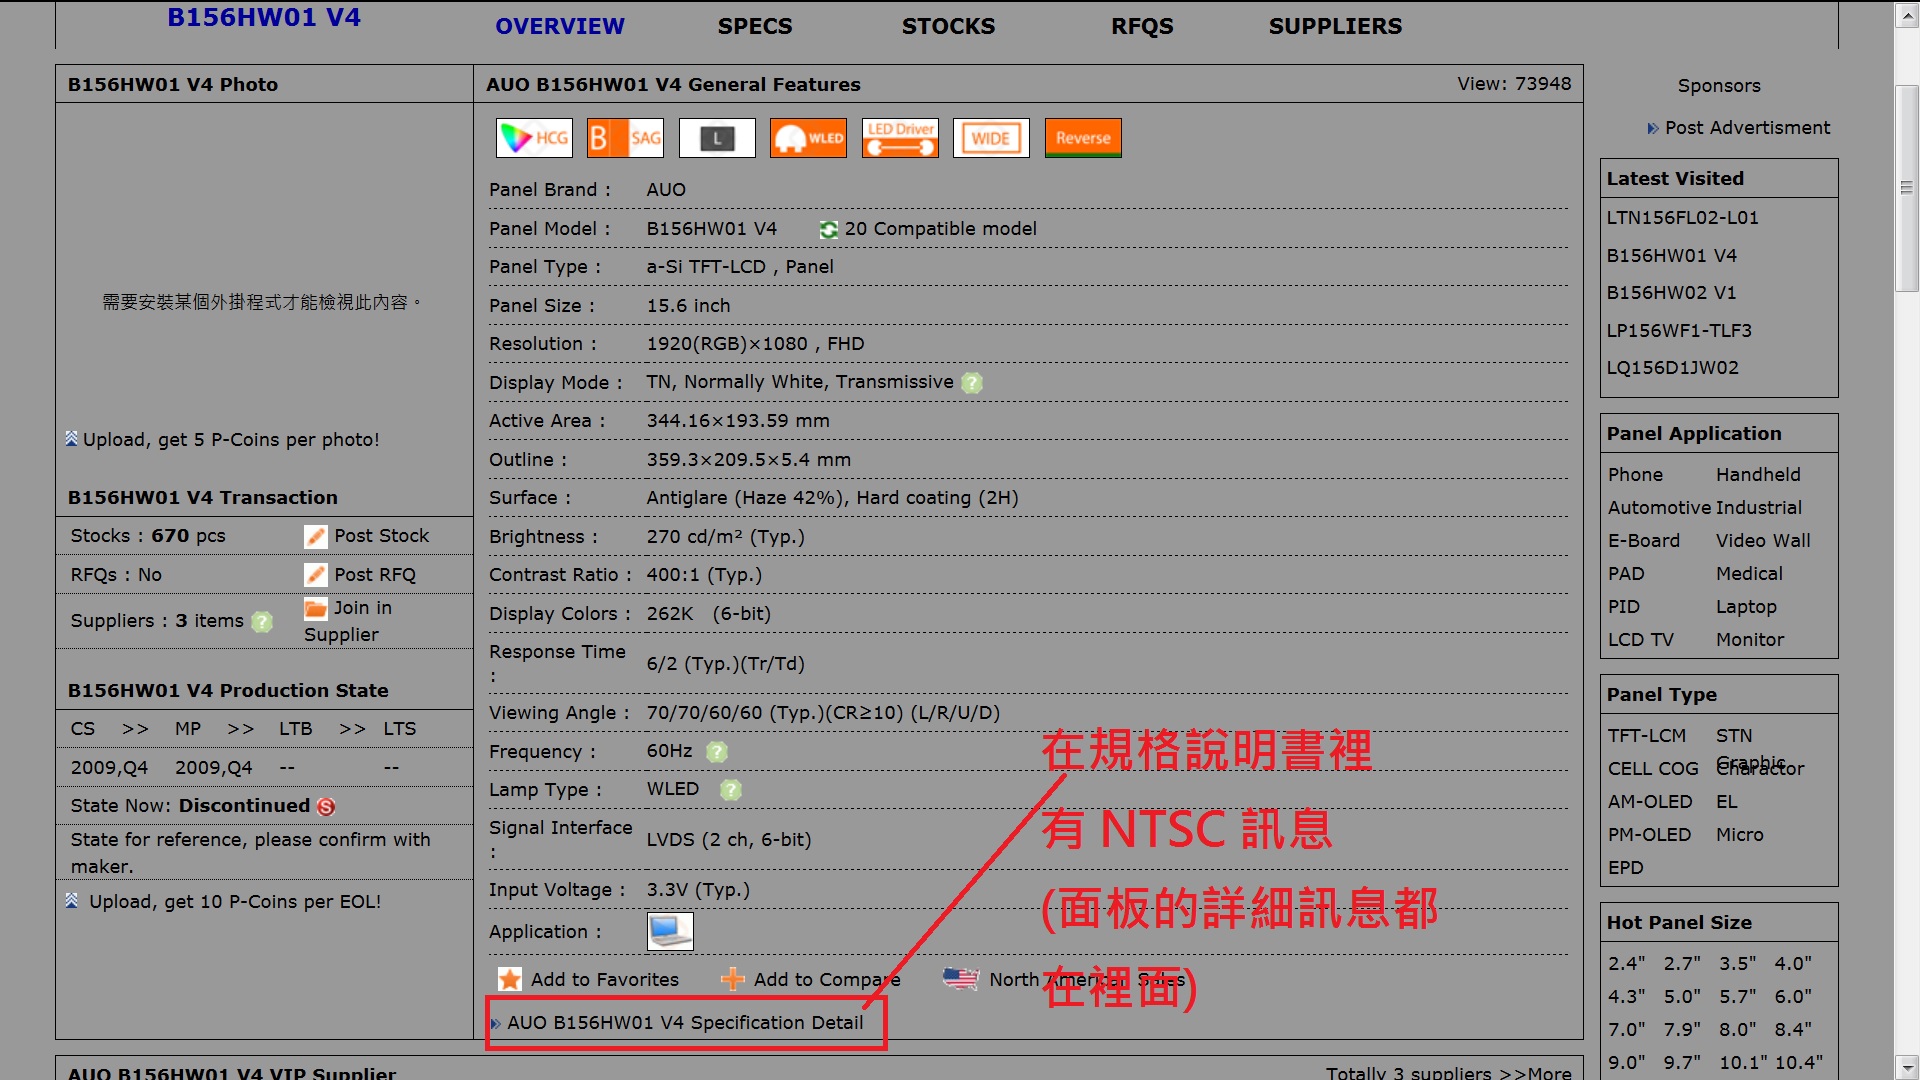Screen dimensions: 1920x1080
Task: Click Upload, get 10 P-Coins per EOL
Action: click(x=235, y=902)
